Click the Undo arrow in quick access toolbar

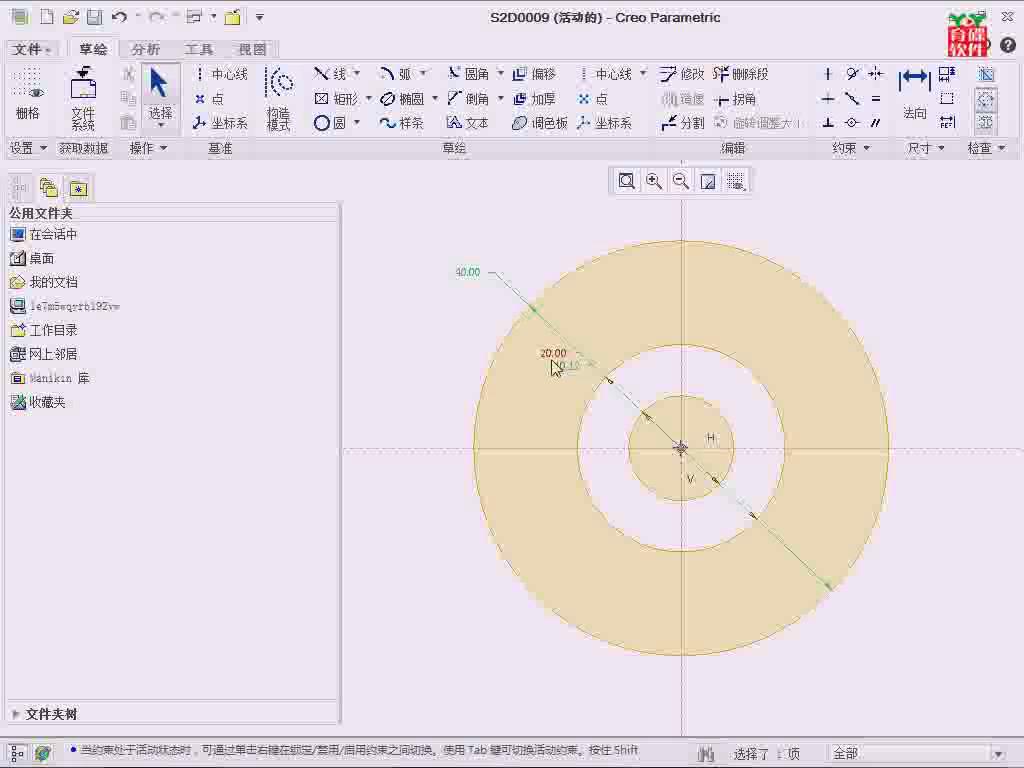(119, 17)
